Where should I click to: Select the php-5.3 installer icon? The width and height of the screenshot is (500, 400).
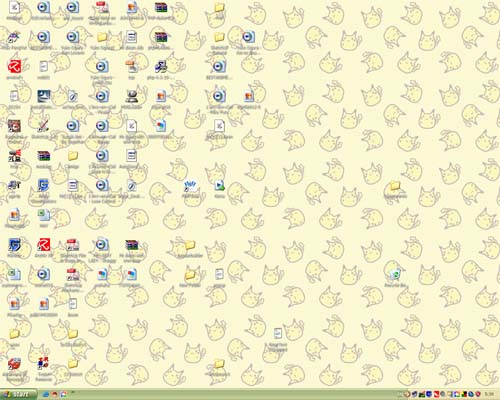click(161, 67)
